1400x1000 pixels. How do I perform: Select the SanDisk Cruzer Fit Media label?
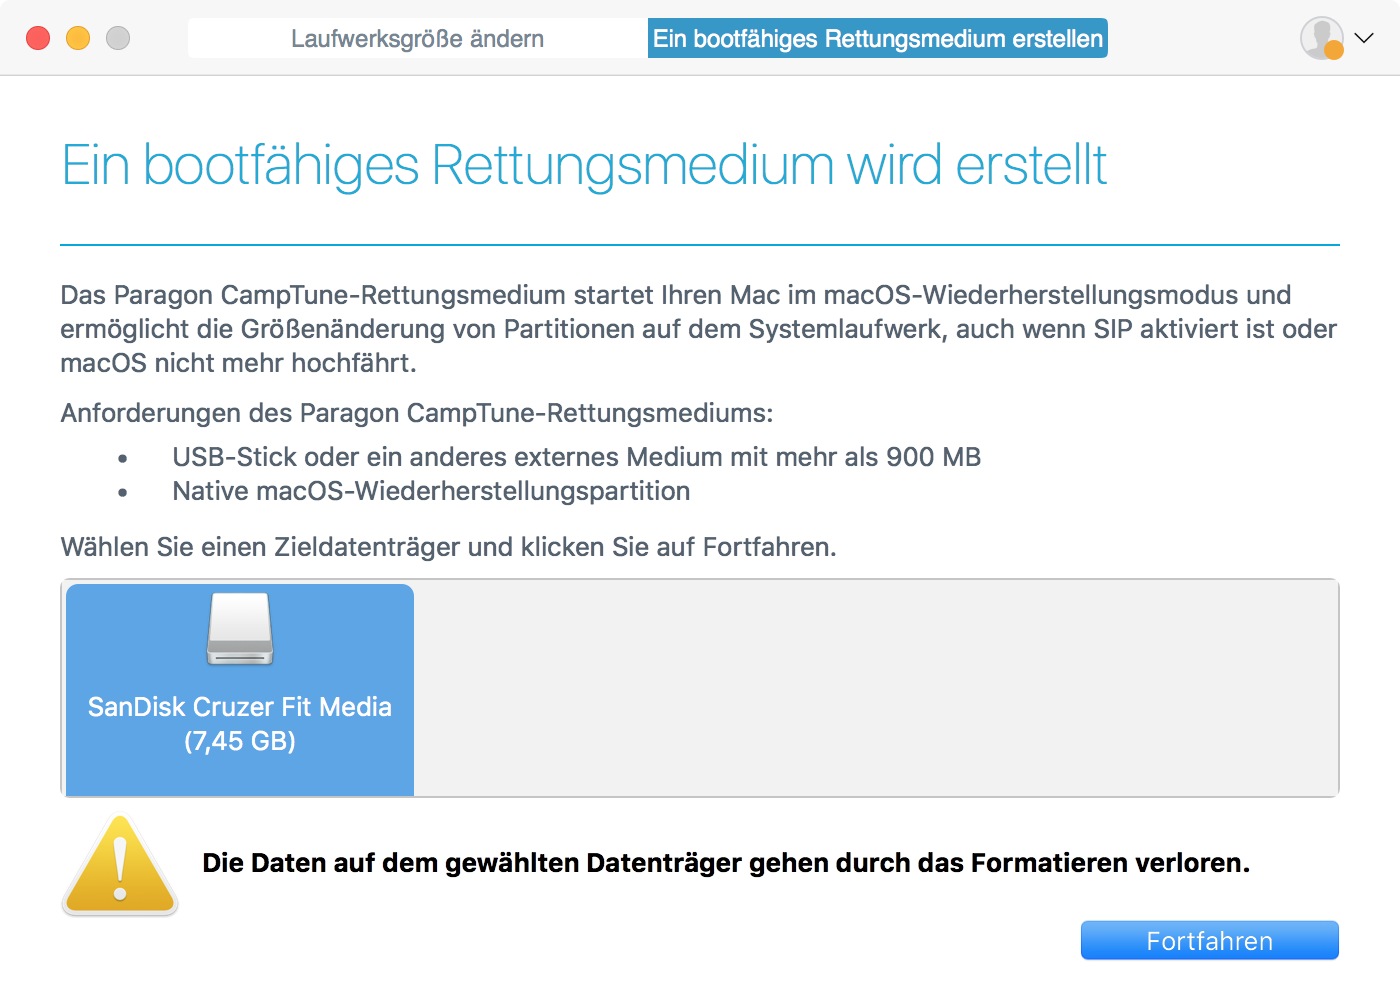(240, 707)
